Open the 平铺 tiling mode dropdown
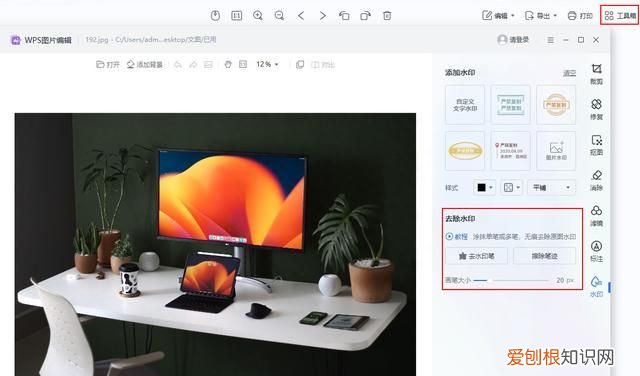The width and height of the screenshot is (640, 376). point(551,187)
